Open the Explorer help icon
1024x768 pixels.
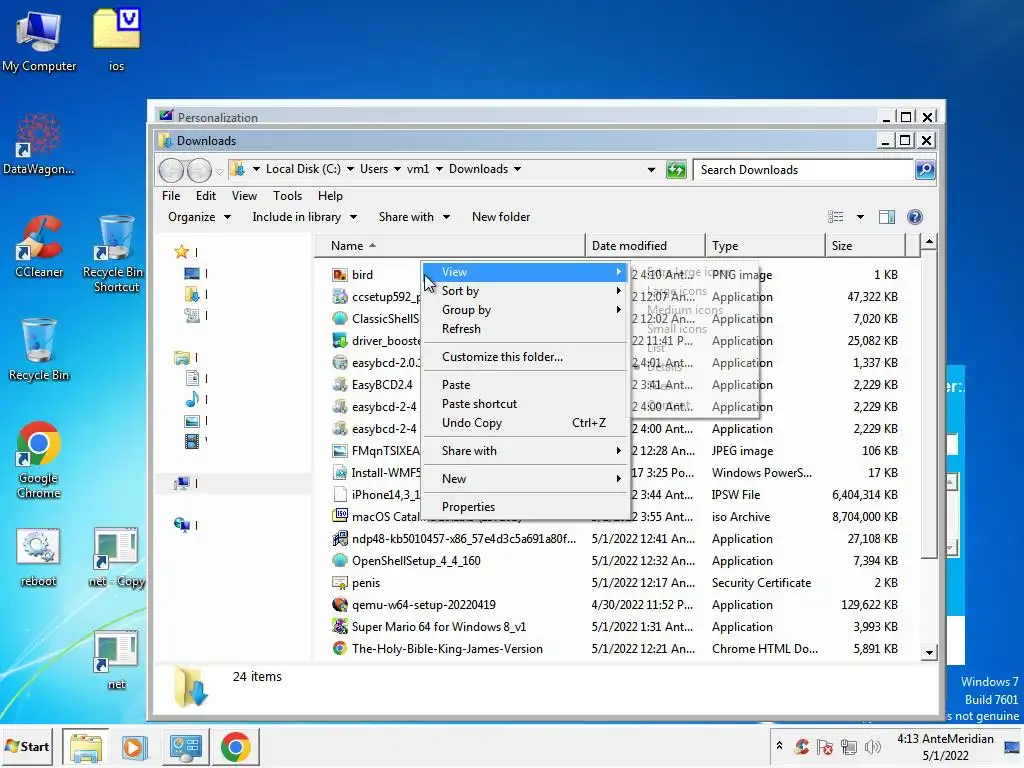coord(915,217)
